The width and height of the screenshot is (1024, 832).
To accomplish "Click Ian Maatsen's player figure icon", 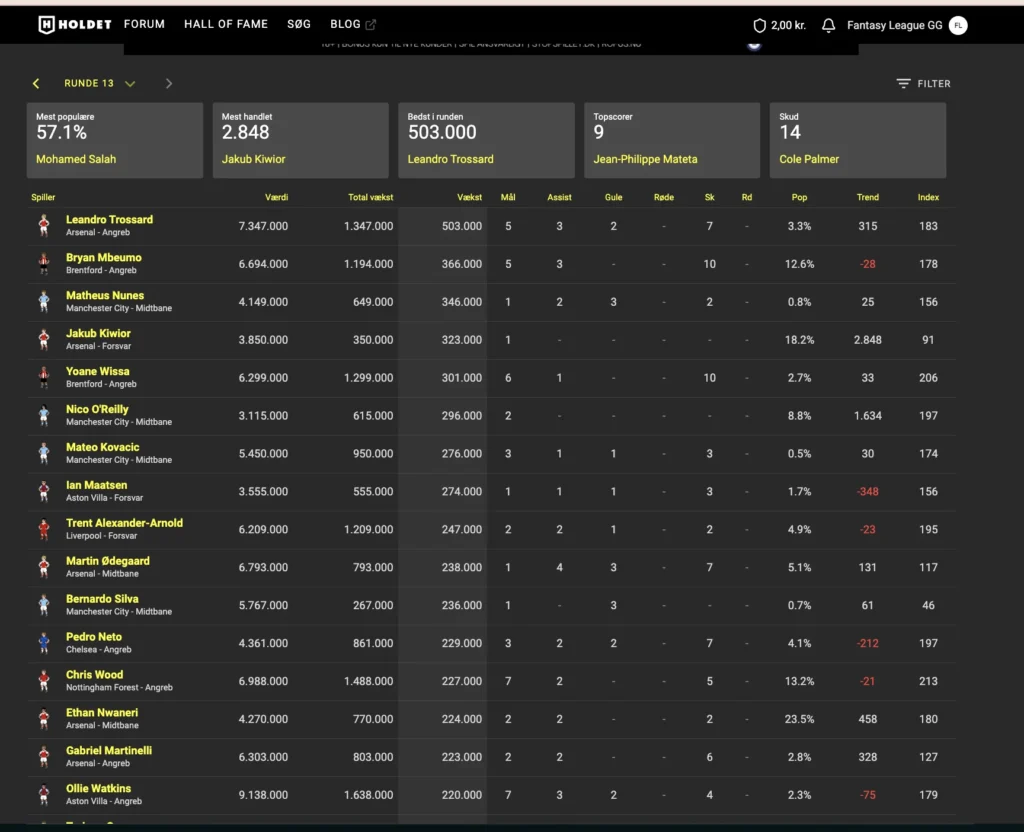I will [44, 490].
